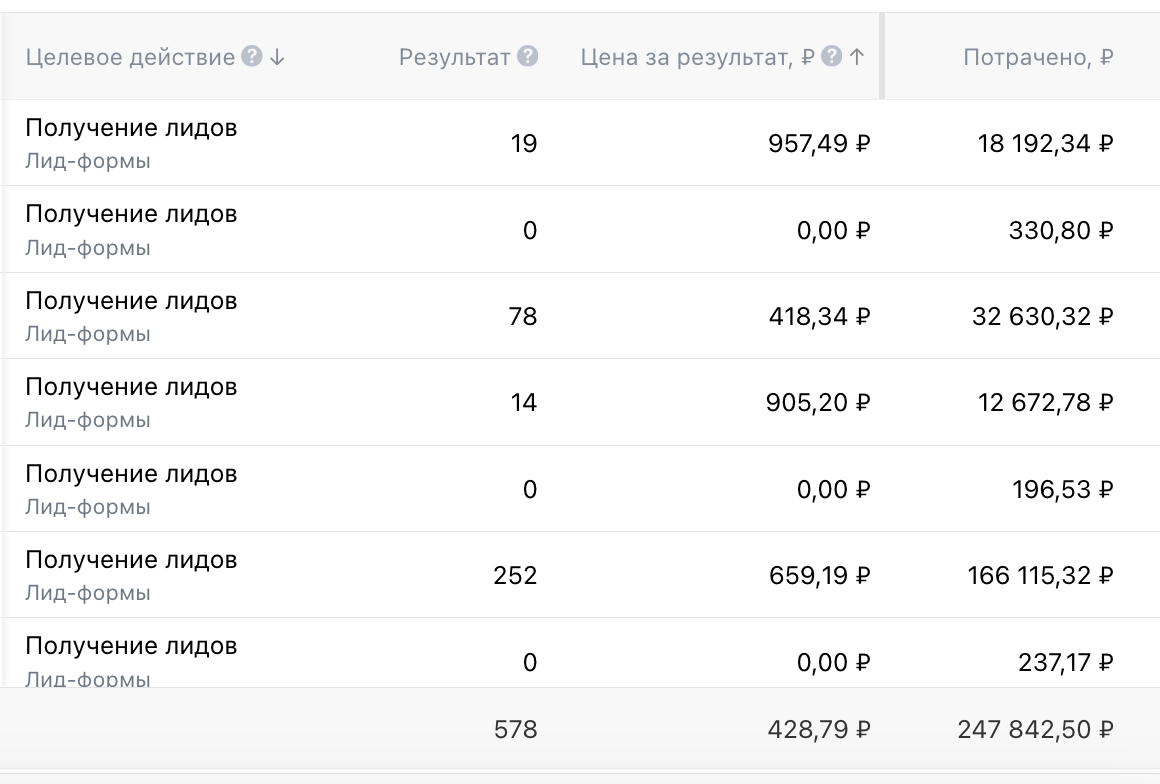
Task: Click help icon beside Целевое действие header
Action: pyautogui.click(x=252, y=57)
